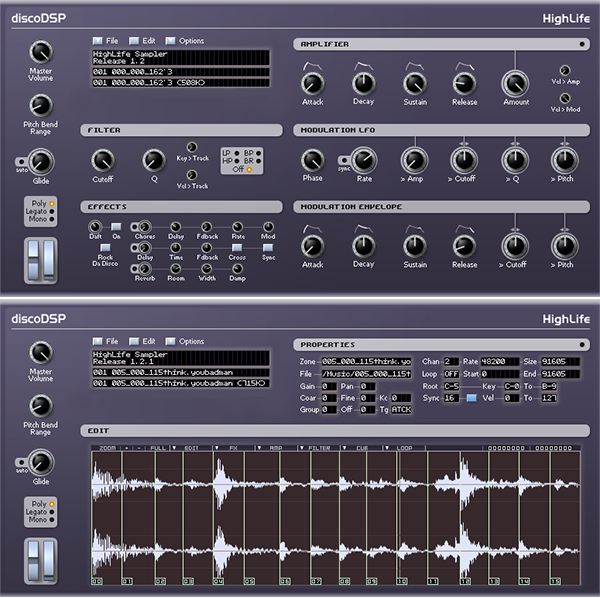Click the Loop OFF mode field

click(451, 374)
